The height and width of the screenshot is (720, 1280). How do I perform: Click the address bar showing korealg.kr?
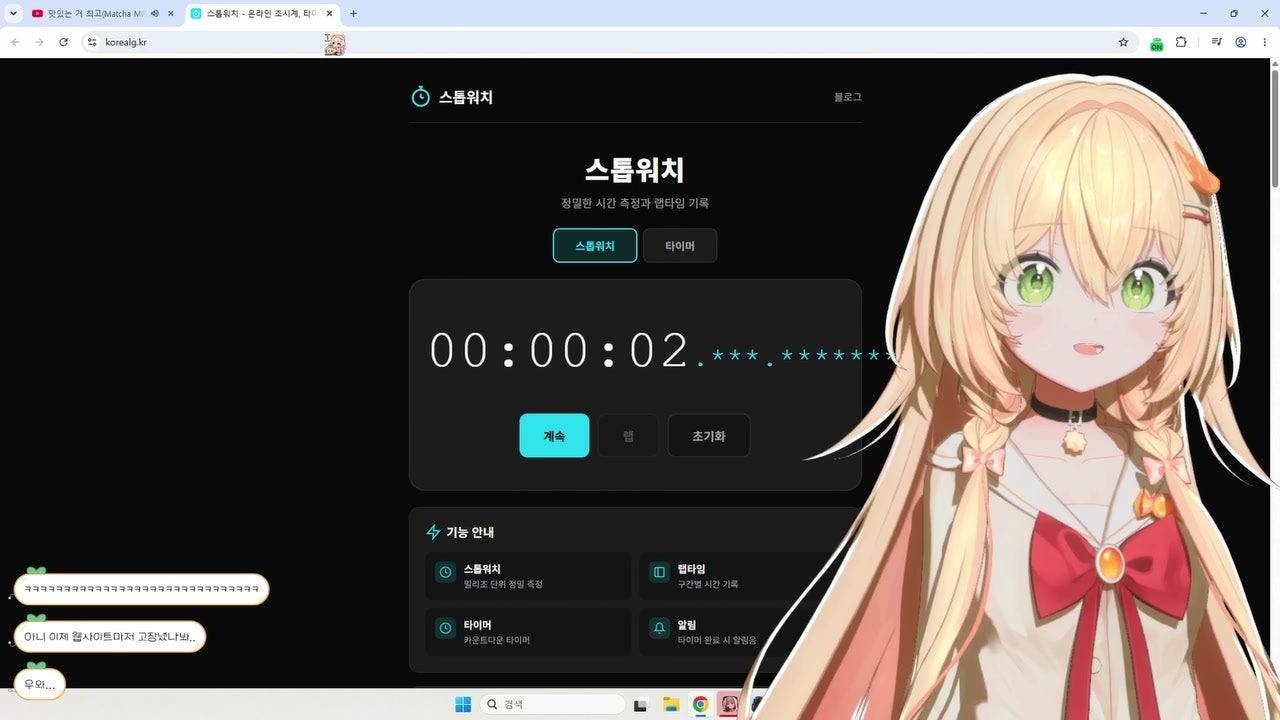tap(610, 42)
